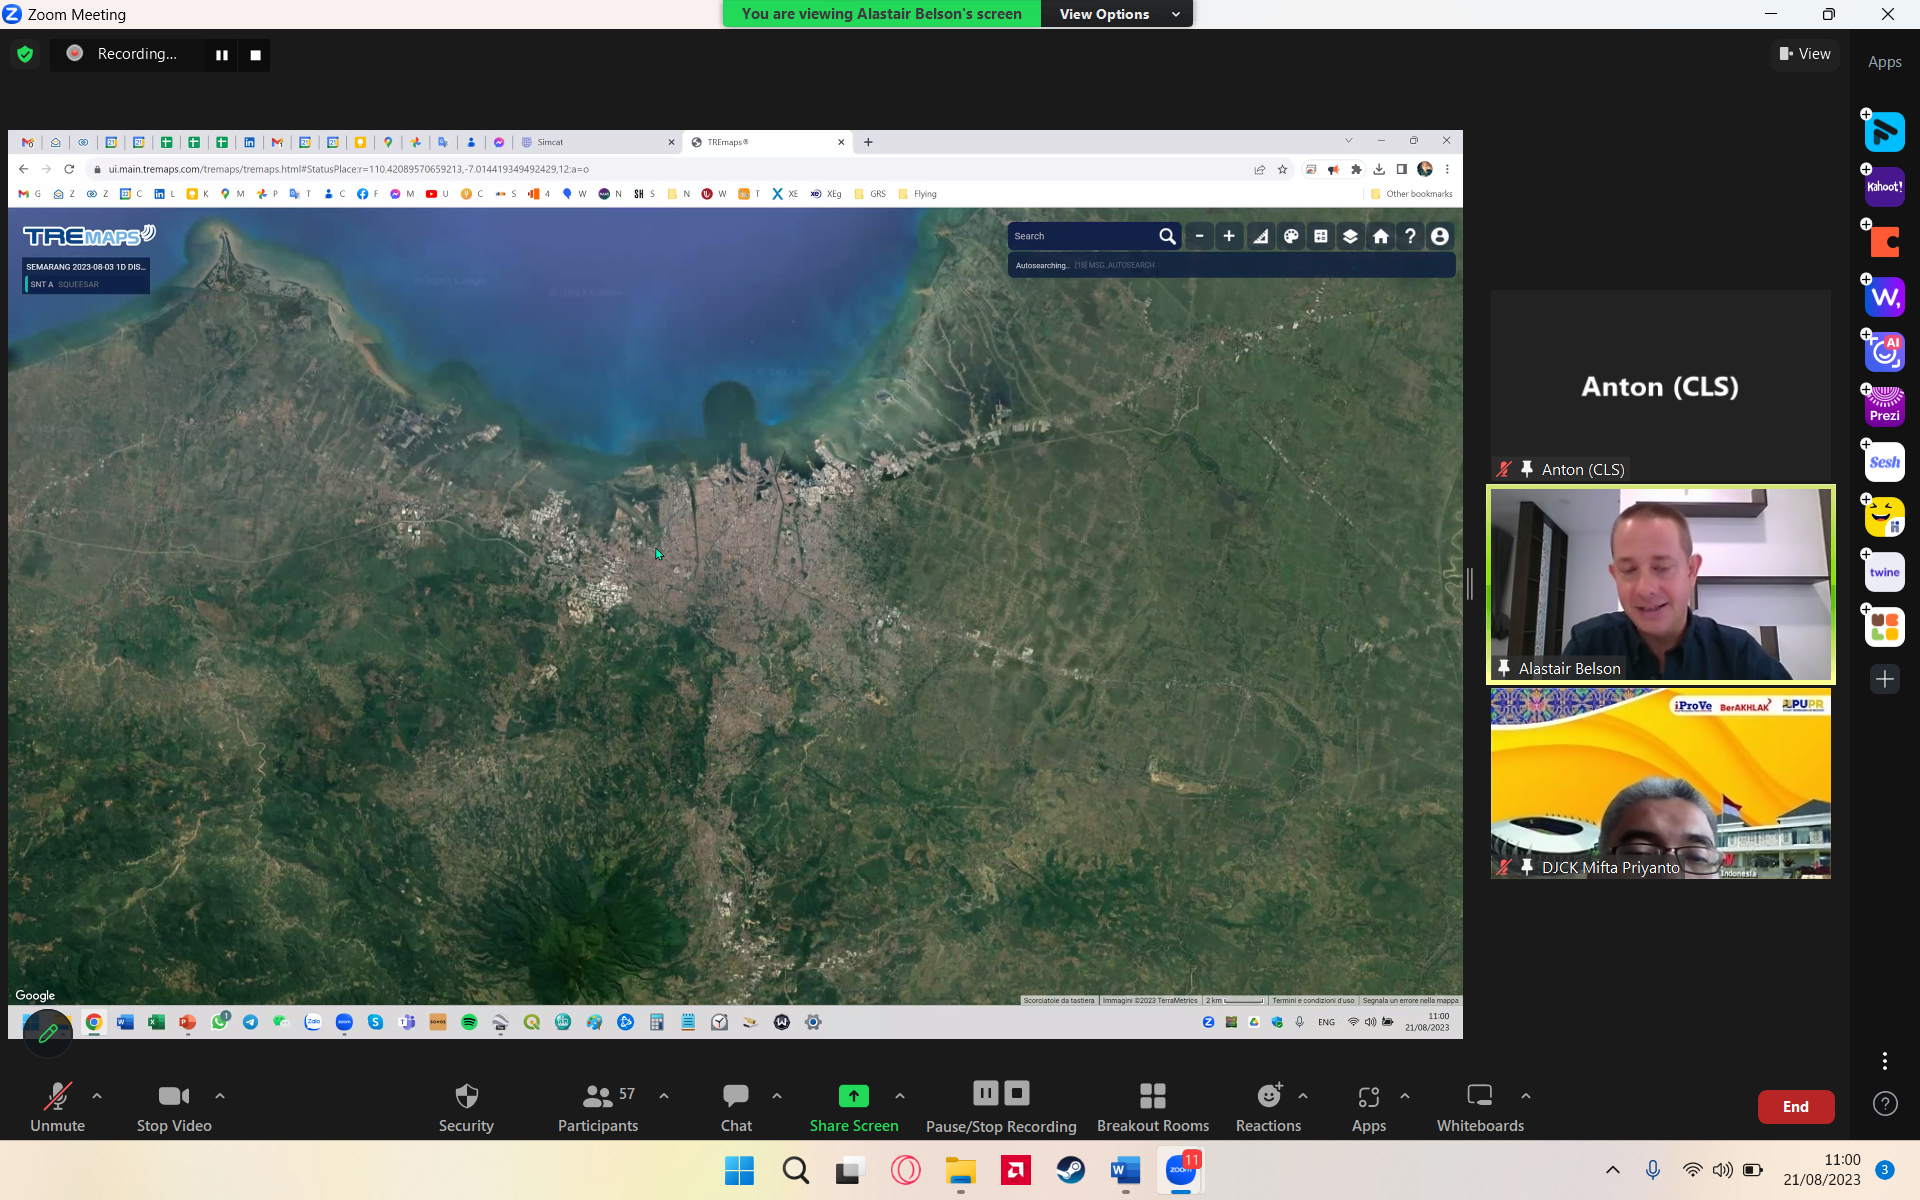Click the layers toggle icon in TREMaps
The width and height of the screenshot is (1920, 1200).
tap(1349, 236)
